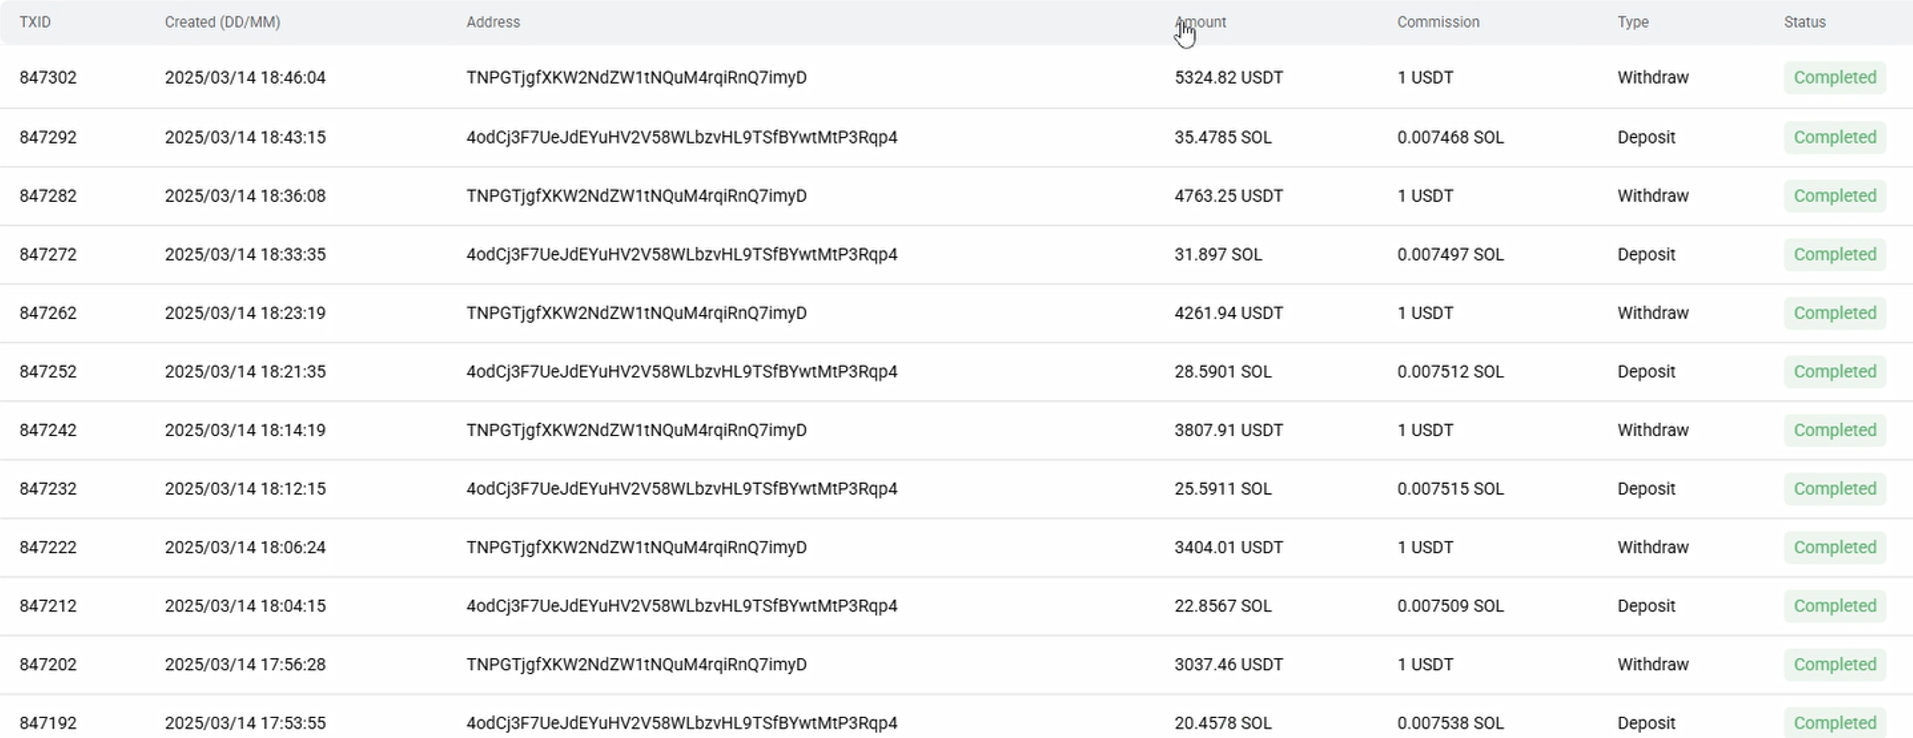This screenshot has width=1913, height=738.
Task: Open transaction 847252 row
Action: click(x=956, y=372)
